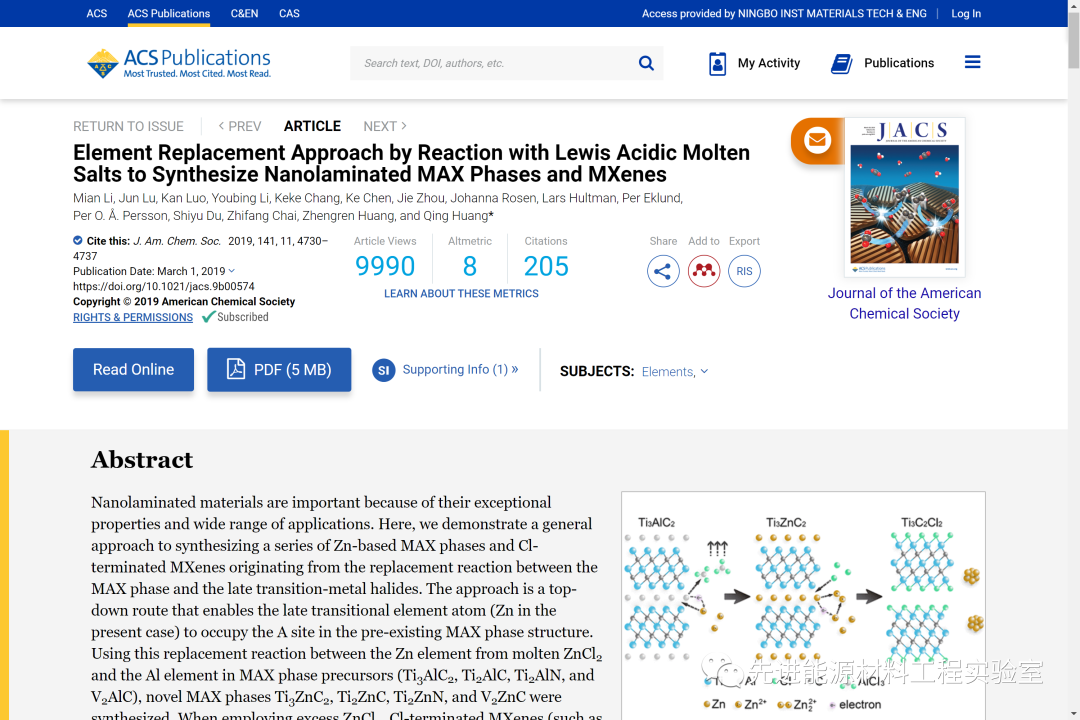Expand the Publication Date dropdown arrow

tap(231, 271)
